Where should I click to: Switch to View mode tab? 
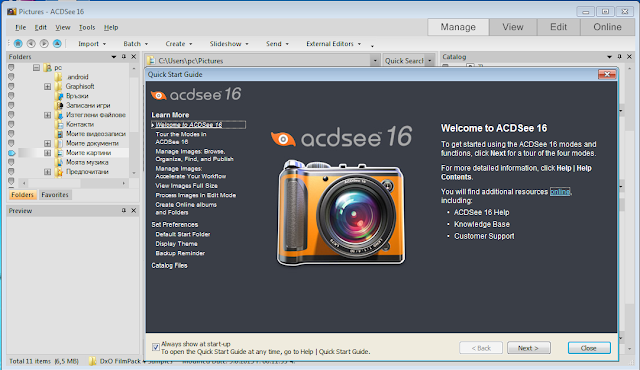point(513,27)
